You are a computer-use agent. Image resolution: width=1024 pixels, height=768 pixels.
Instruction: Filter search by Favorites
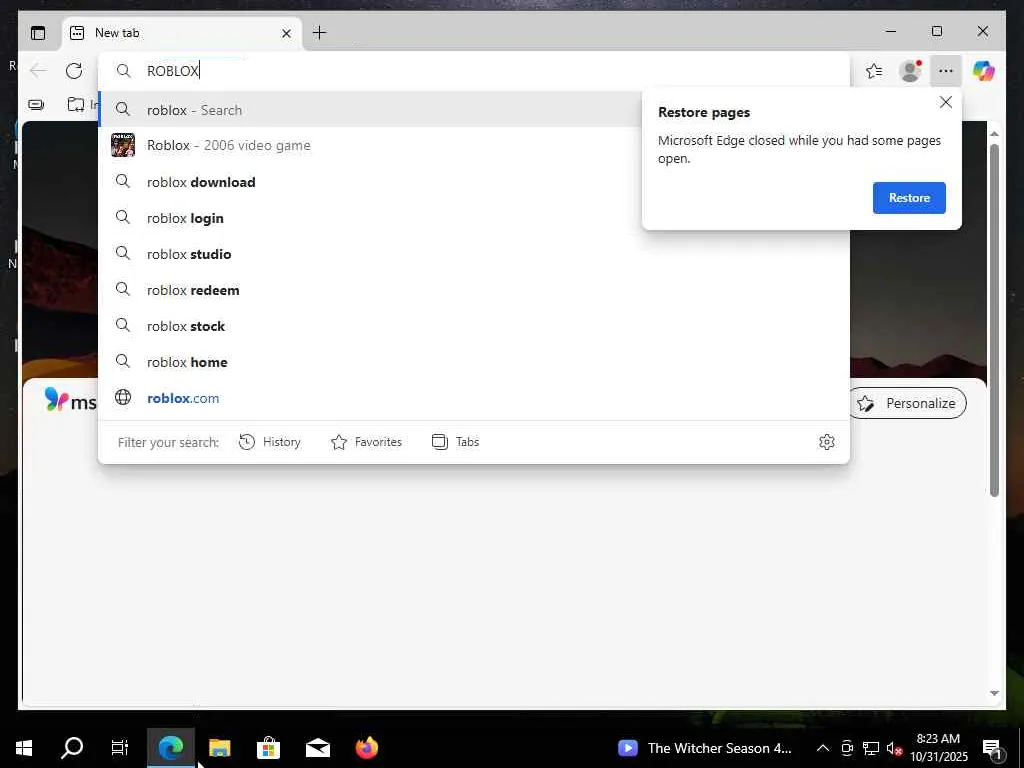366,442
